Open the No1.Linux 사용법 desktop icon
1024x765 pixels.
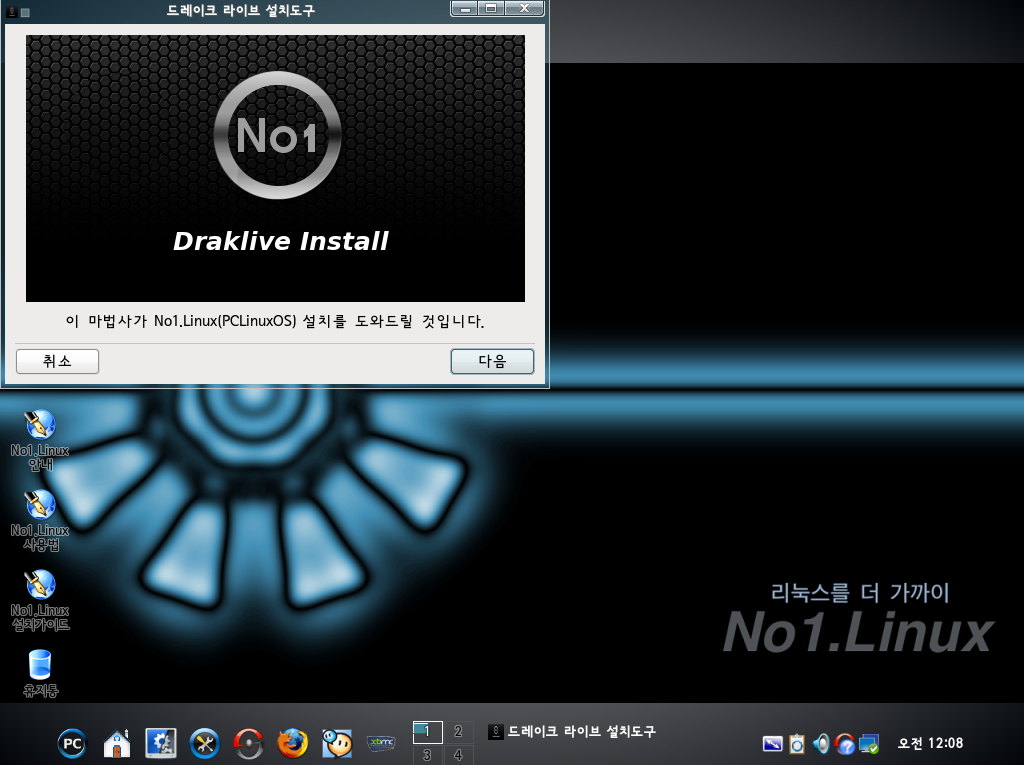click(x=40, y=520)
